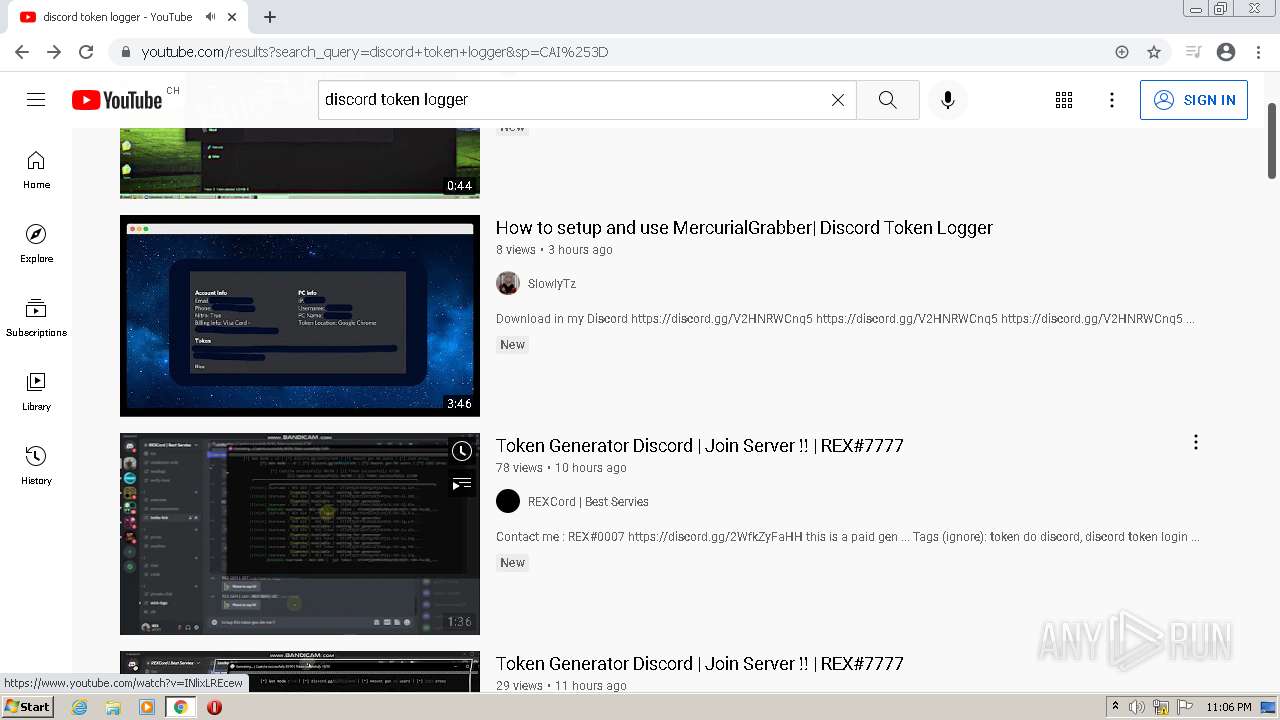Open Library in sidebar
The image size is (1280, 720).
point(36,392)
